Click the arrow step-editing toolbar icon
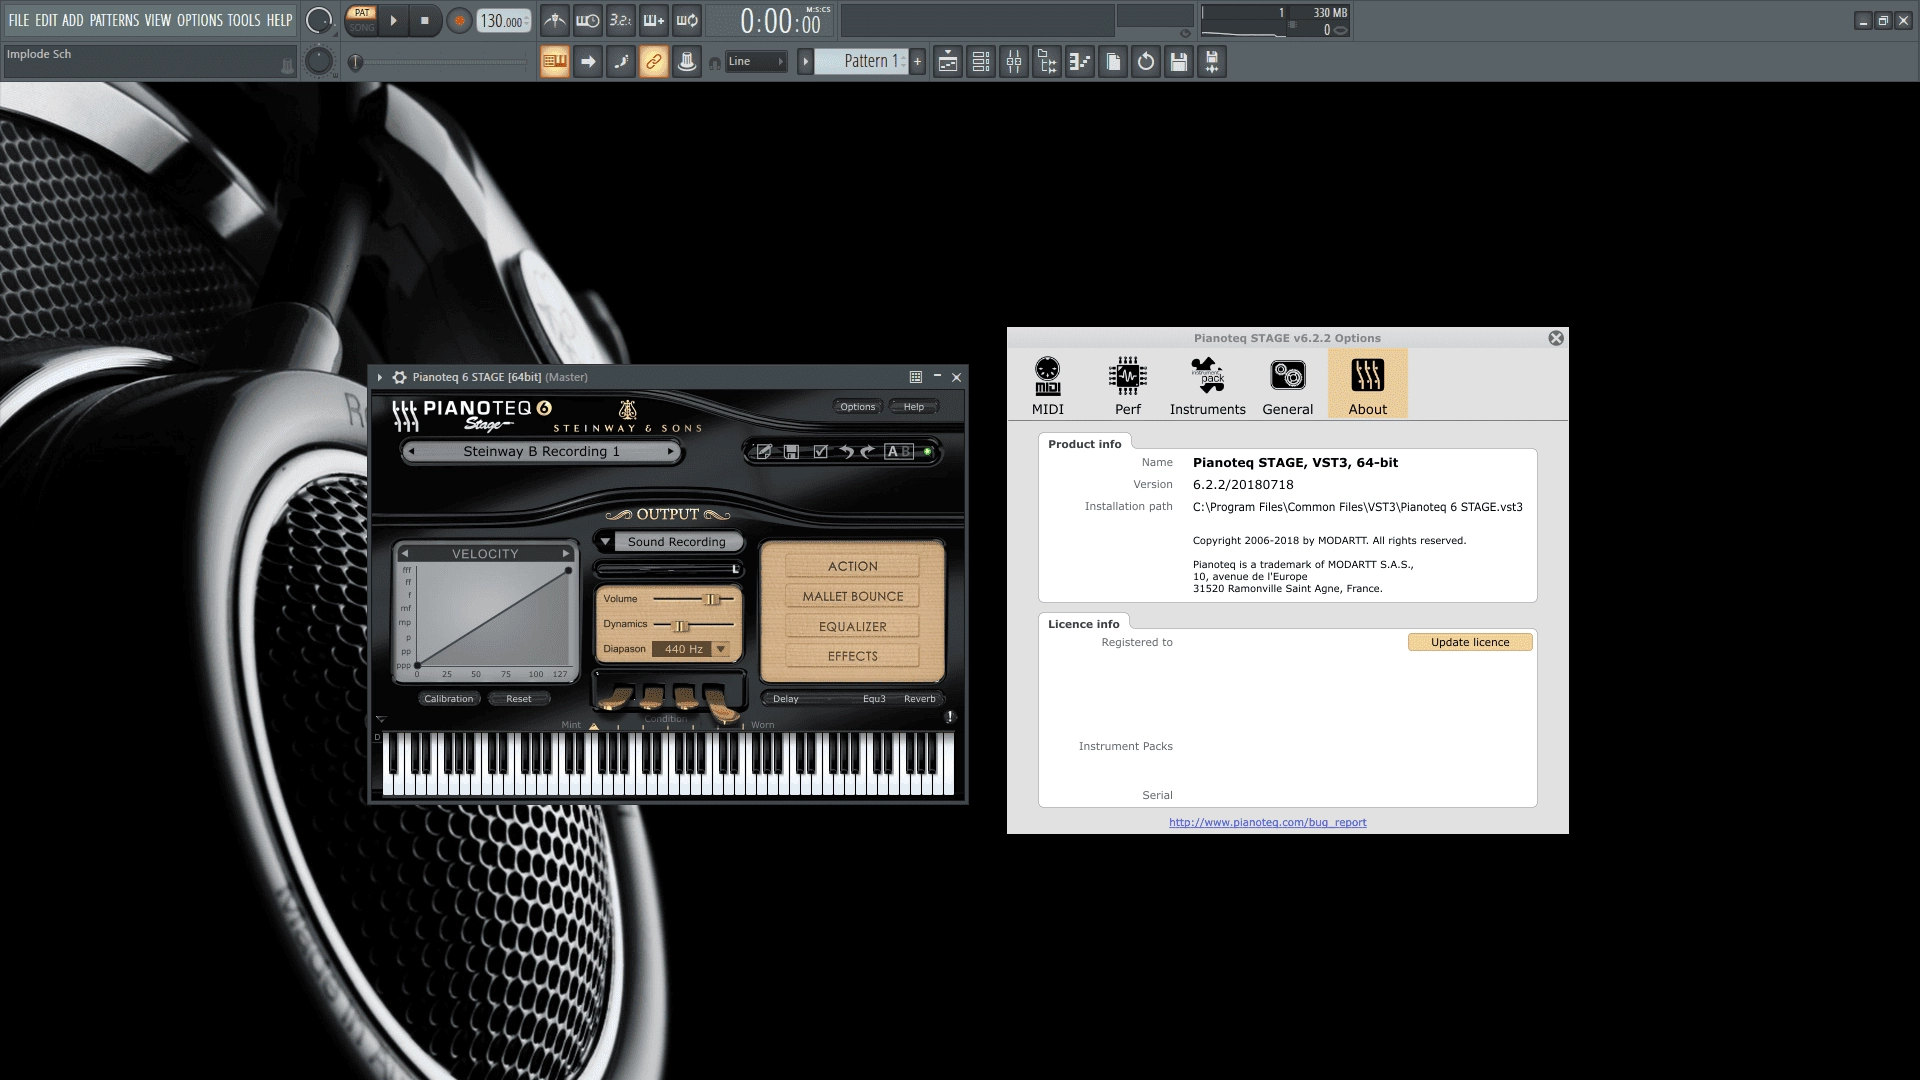The width and height of the screenshot is (1920, 1080). (x=587, y=62)
